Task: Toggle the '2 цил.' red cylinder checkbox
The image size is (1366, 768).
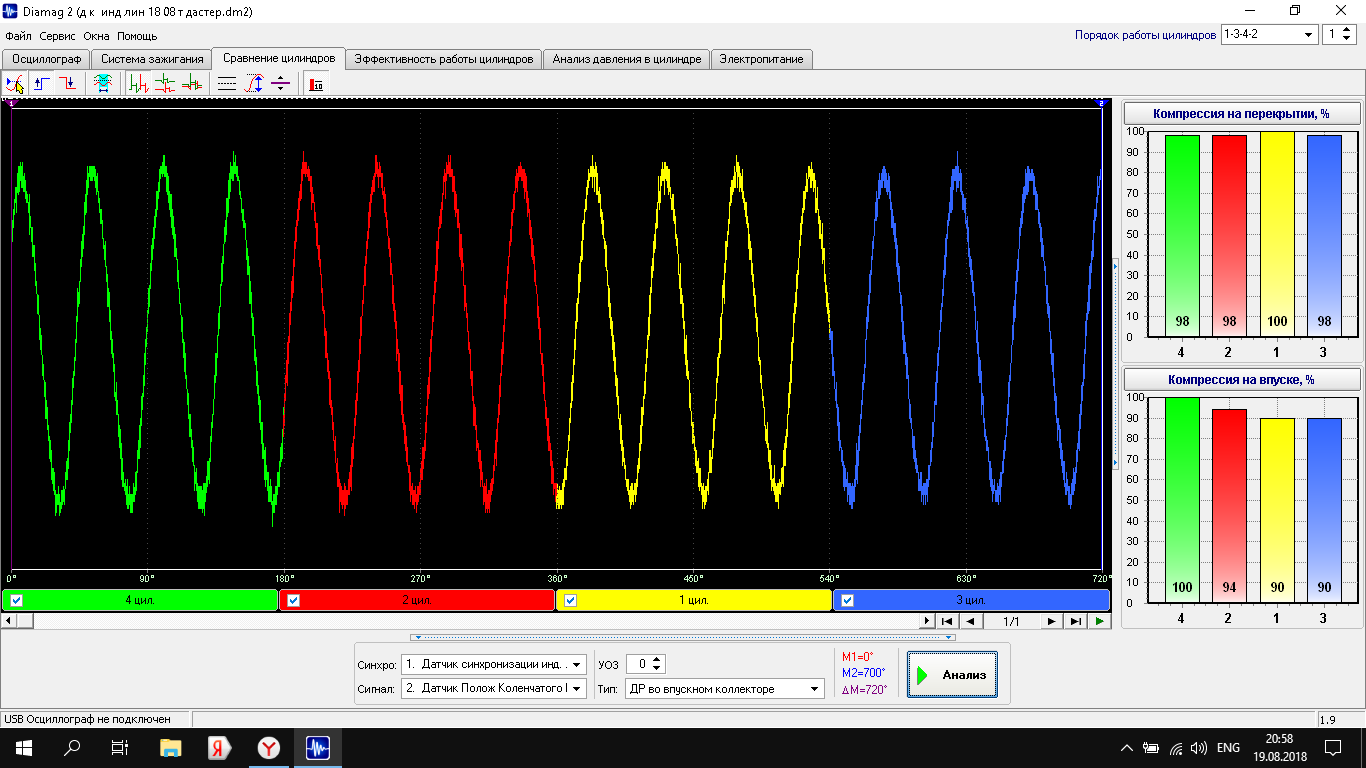Action: coord(293,600)
